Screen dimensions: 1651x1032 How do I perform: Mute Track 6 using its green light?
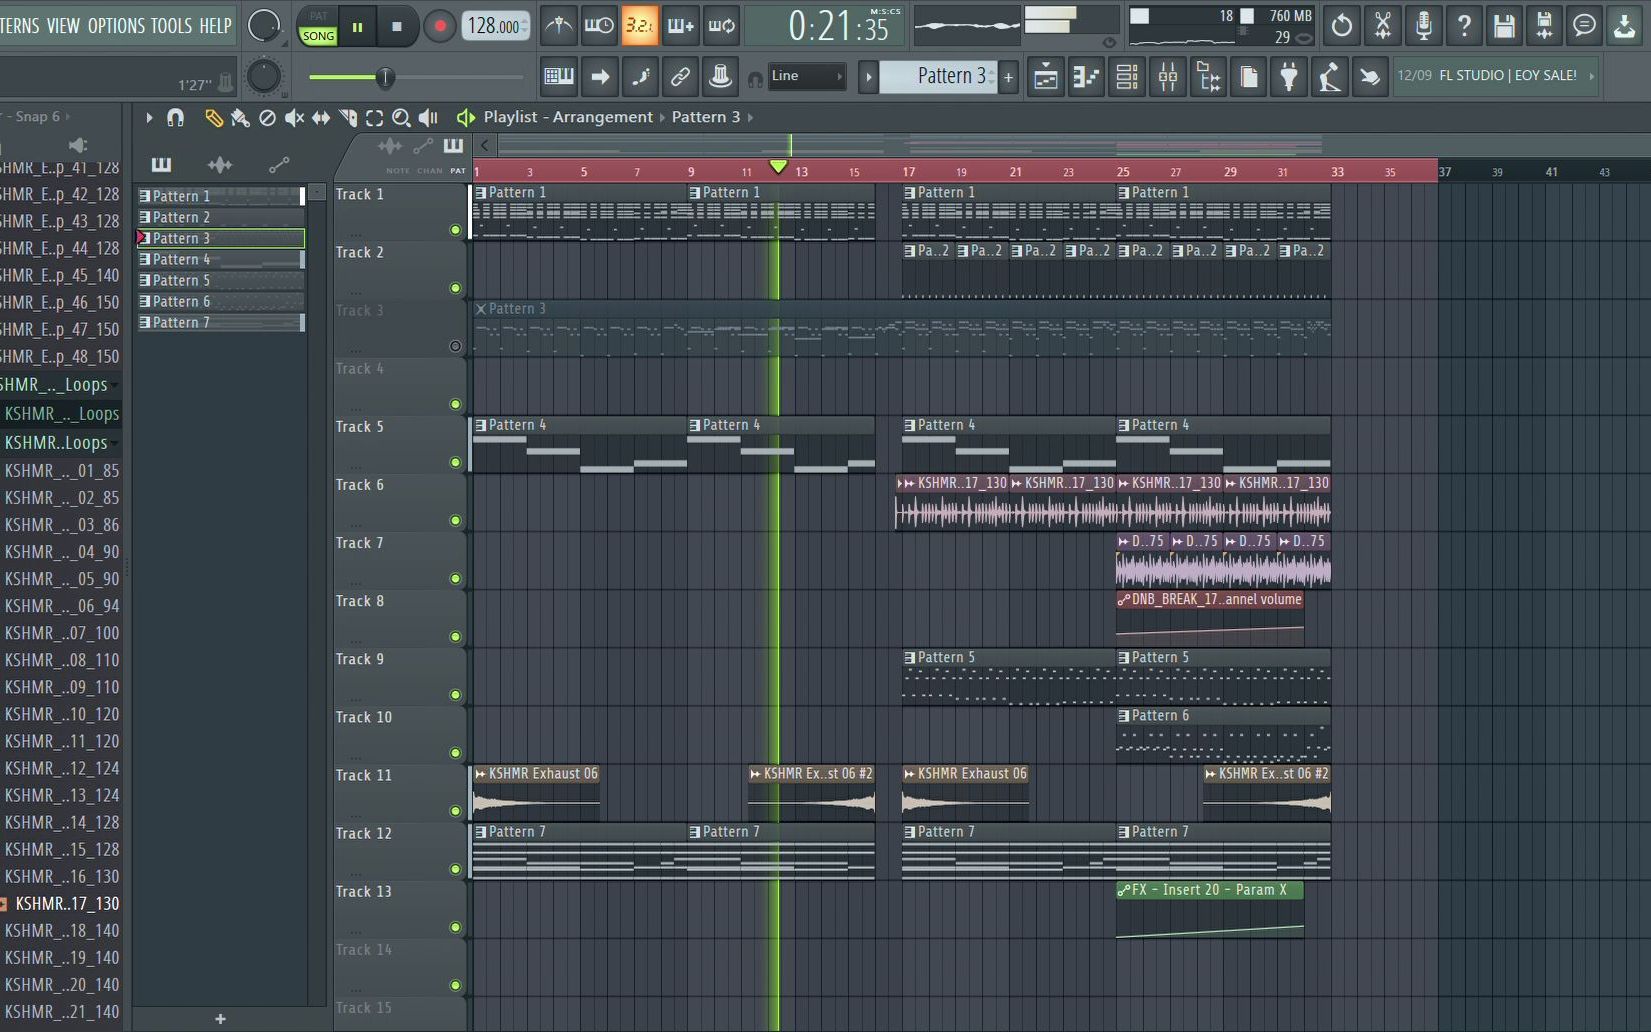456,520
